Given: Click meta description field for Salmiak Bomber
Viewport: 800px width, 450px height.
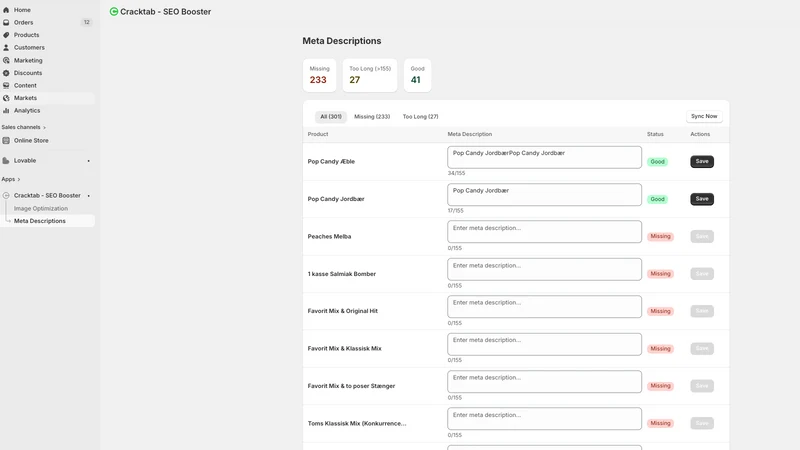Looking at the screenshot, I should [x=544, y=269].
